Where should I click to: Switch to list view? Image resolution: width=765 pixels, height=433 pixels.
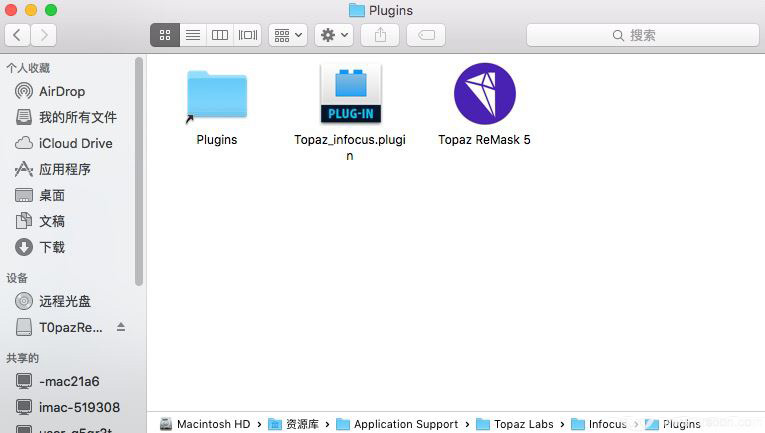pyautogui.click(x=193, y=35)
